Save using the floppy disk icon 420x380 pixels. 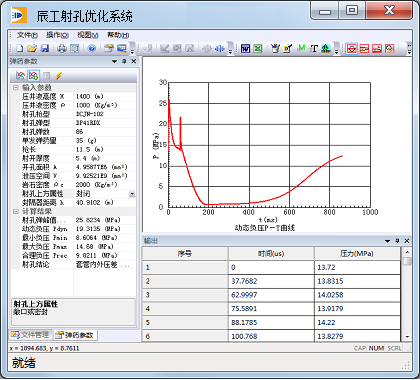tap(45, 49)
